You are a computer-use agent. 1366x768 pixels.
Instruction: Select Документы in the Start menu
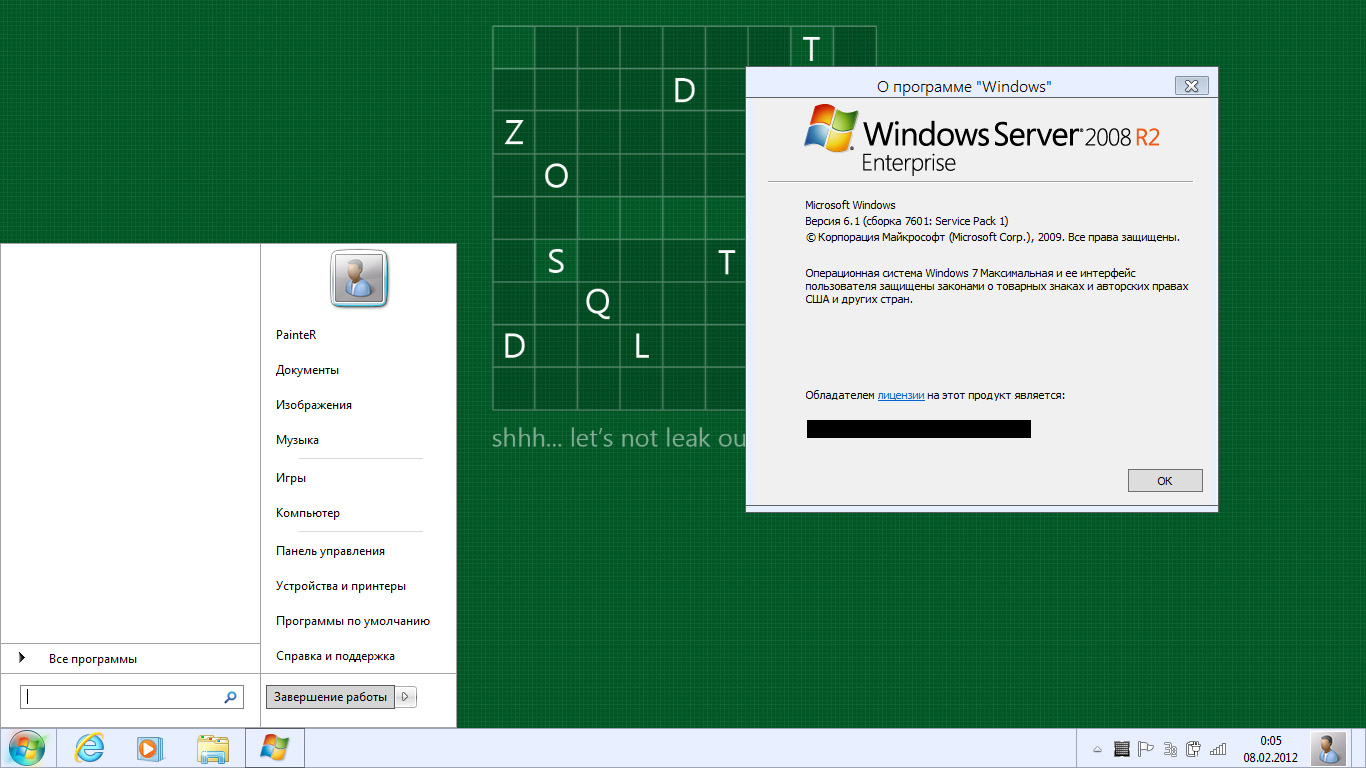(307, 370)
